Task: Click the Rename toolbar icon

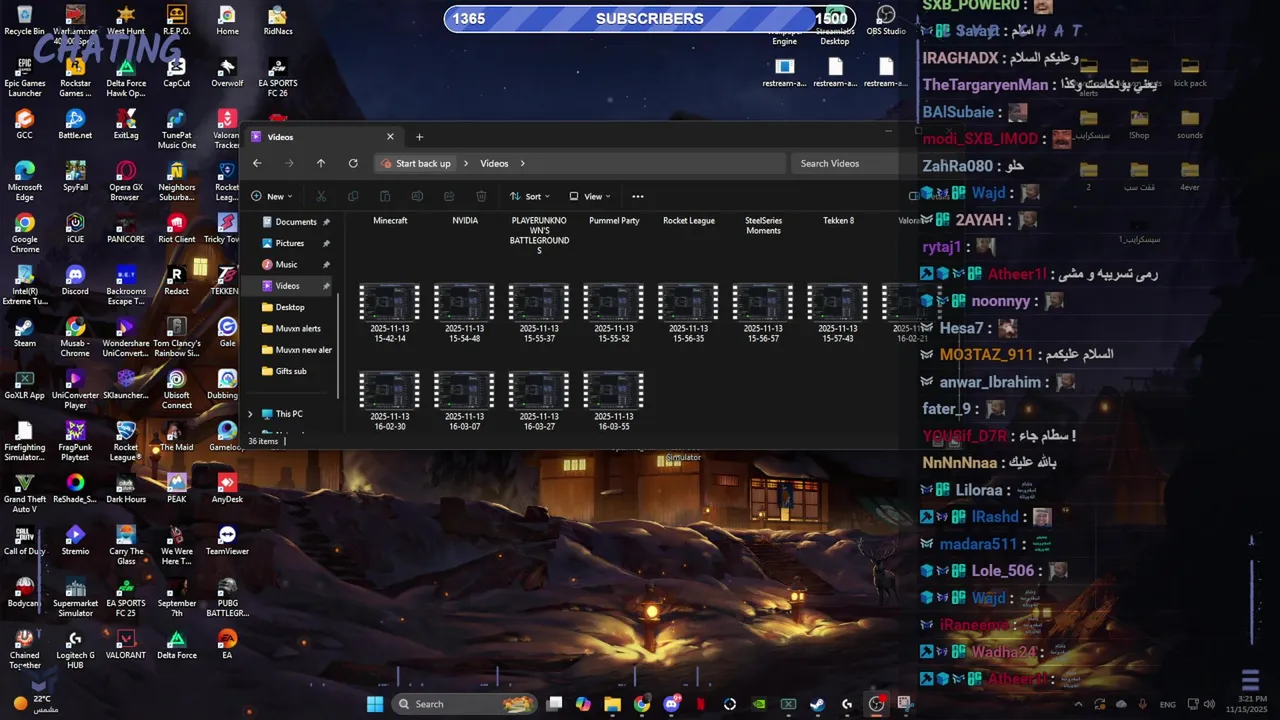Action: pyautogui.click(x=417, y=196)
